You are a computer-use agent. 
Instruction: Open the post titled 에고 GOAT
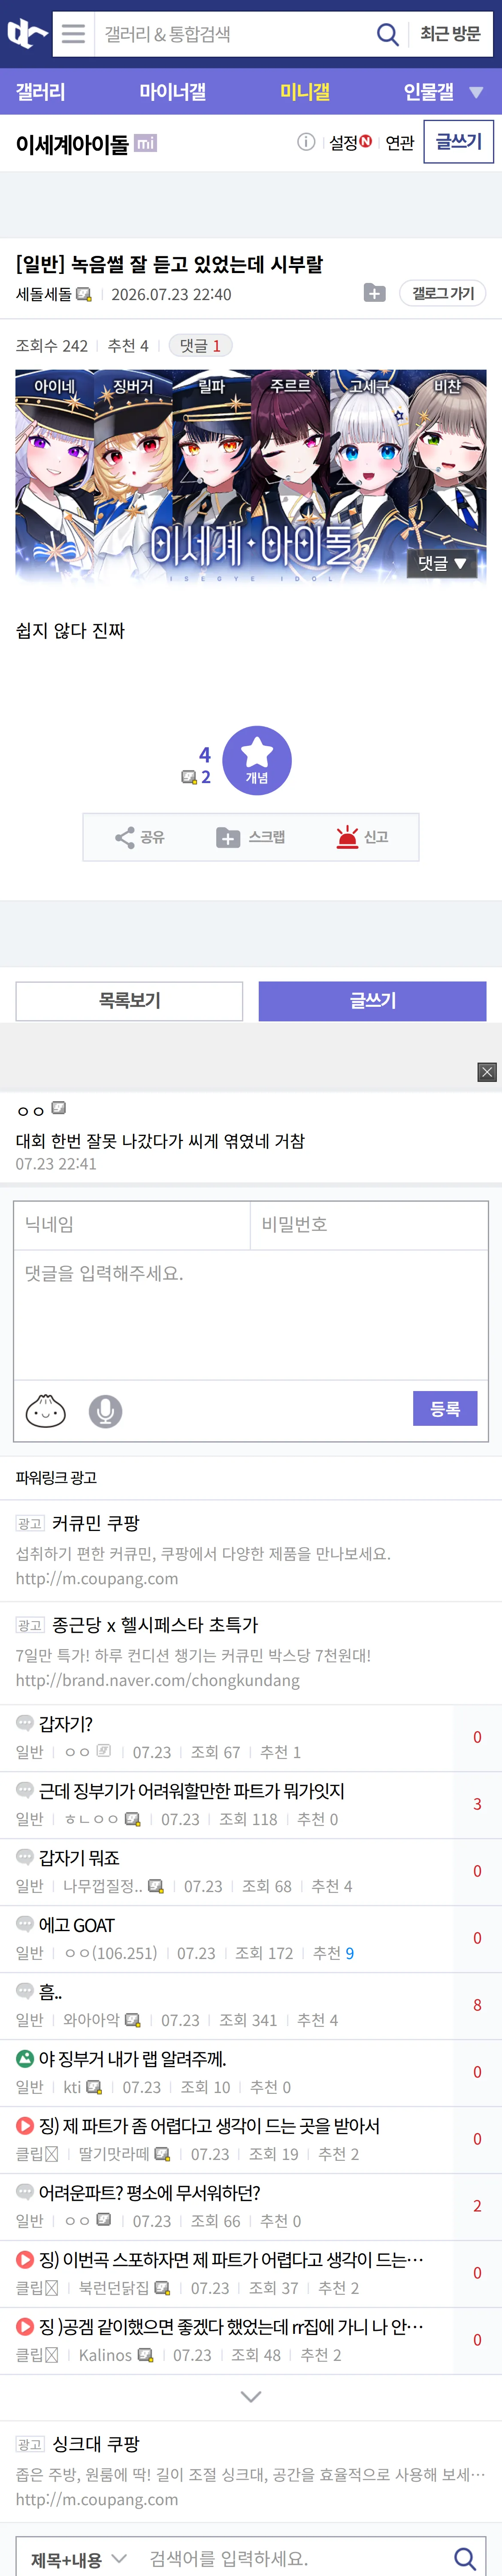coord(76,1925)
